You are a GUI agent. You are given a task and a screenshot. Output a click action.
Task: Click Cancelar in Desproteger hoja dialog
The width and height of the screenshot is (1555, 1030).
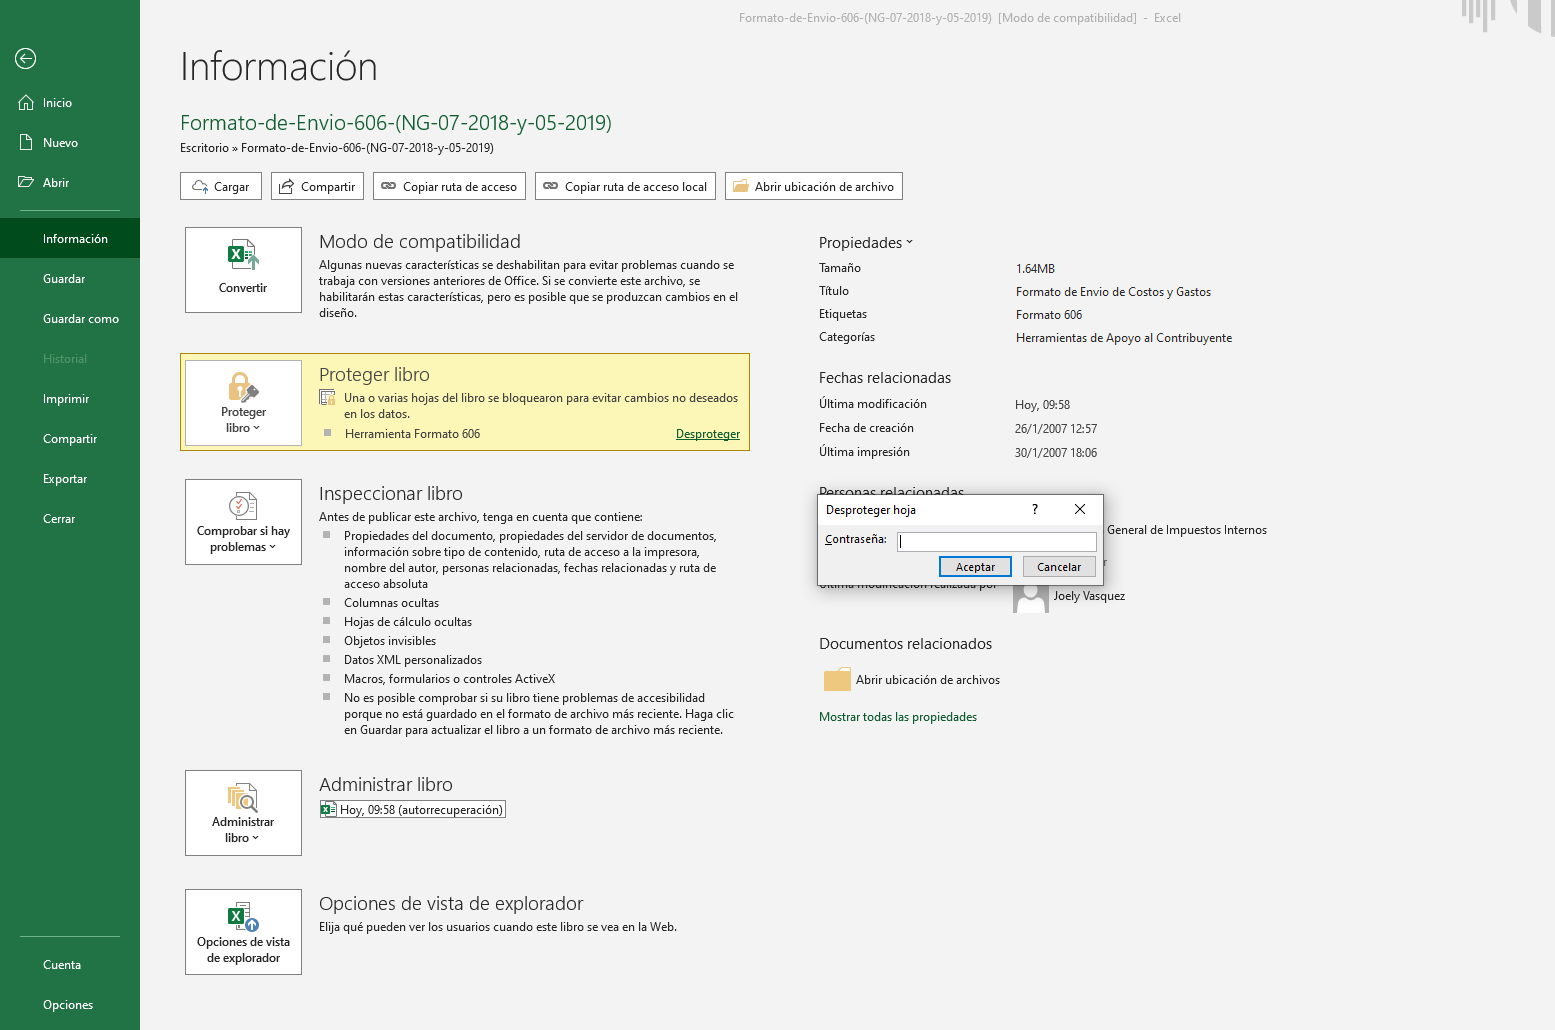pos(1059,567)
